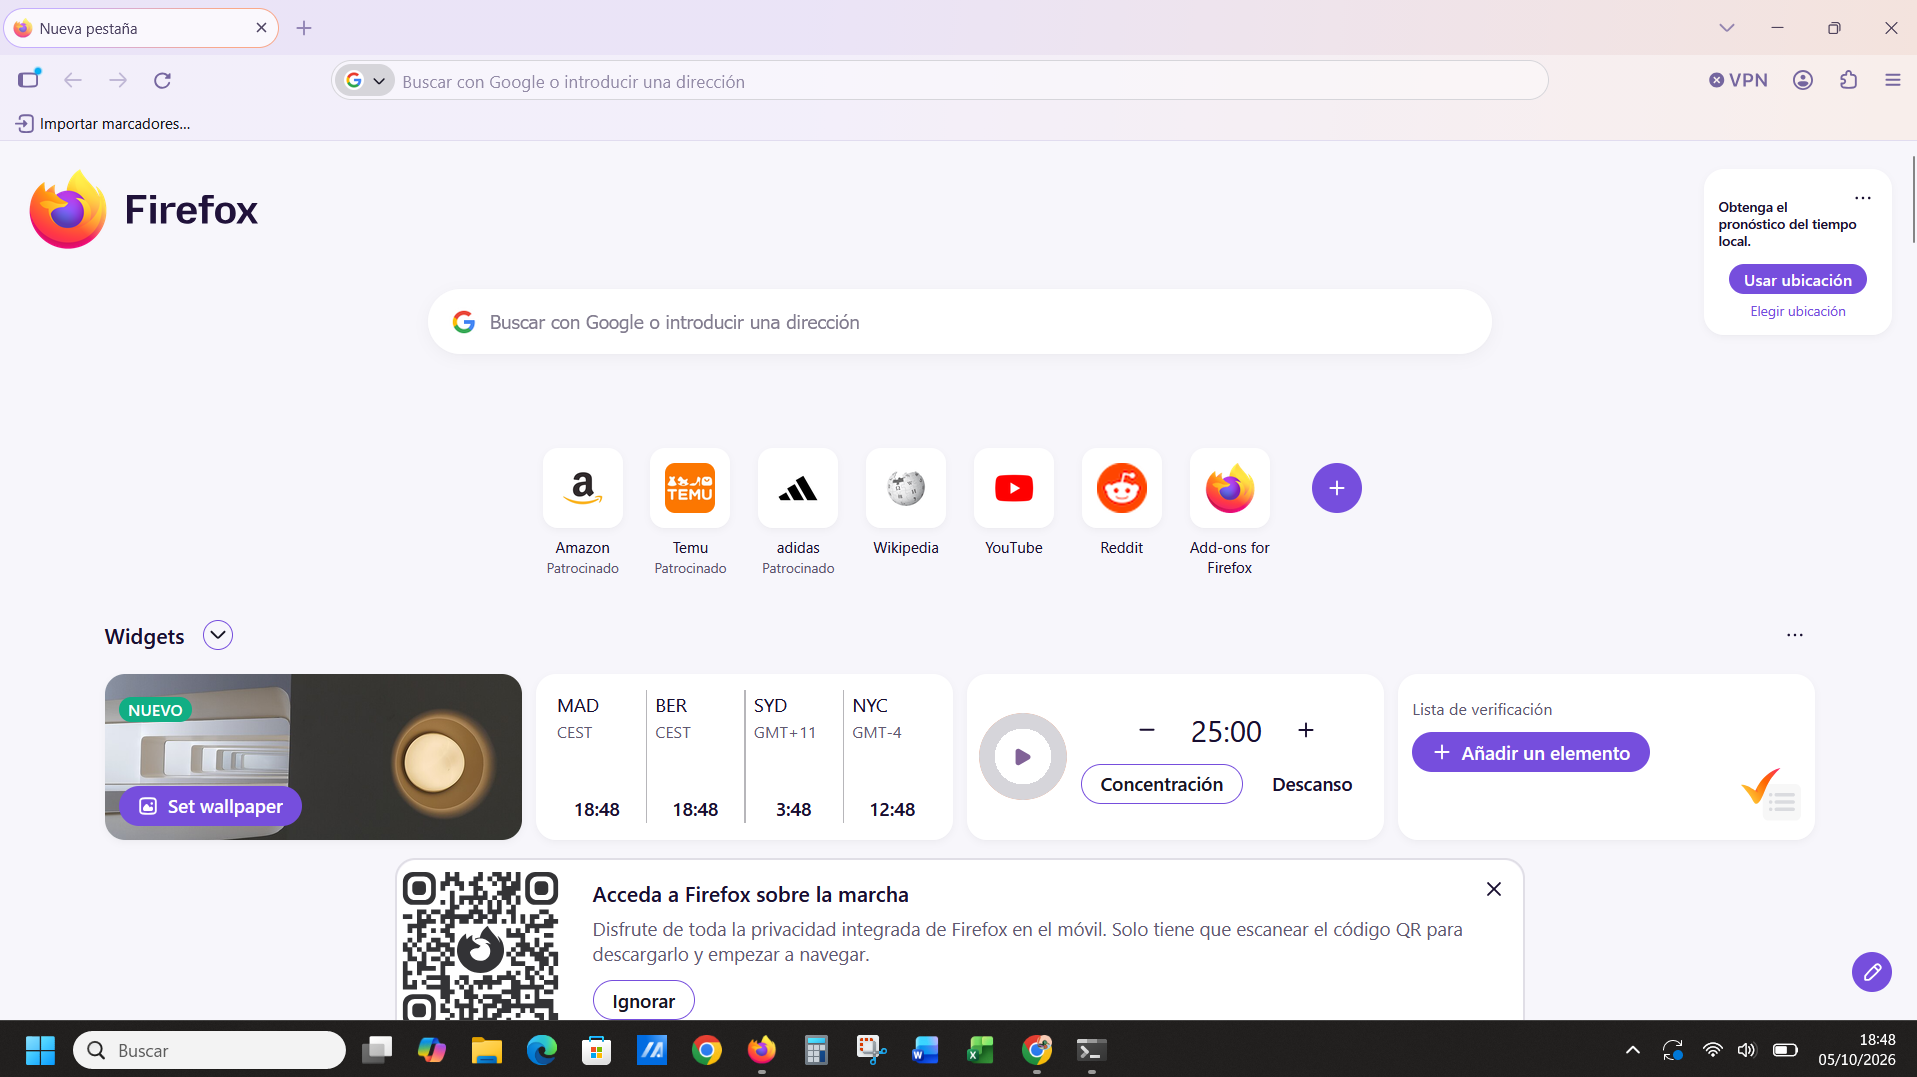
Task: Select the Concentración timer mode
Action: point(1162,784)
